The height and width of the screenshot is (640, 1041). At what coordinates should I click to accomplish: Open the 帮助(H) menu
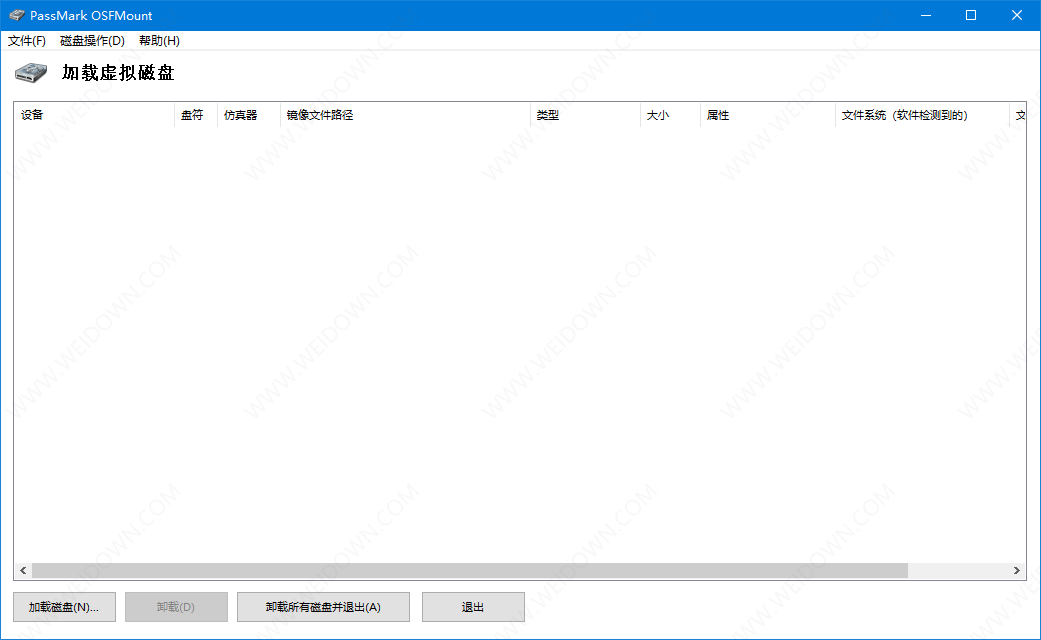[159, 41]
